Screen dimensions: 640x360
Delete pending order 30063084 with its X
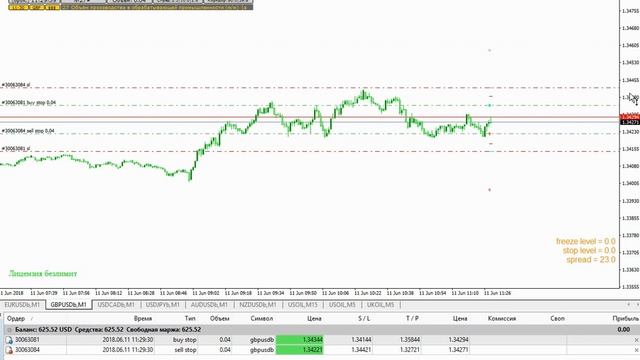[x=636, y=350]
